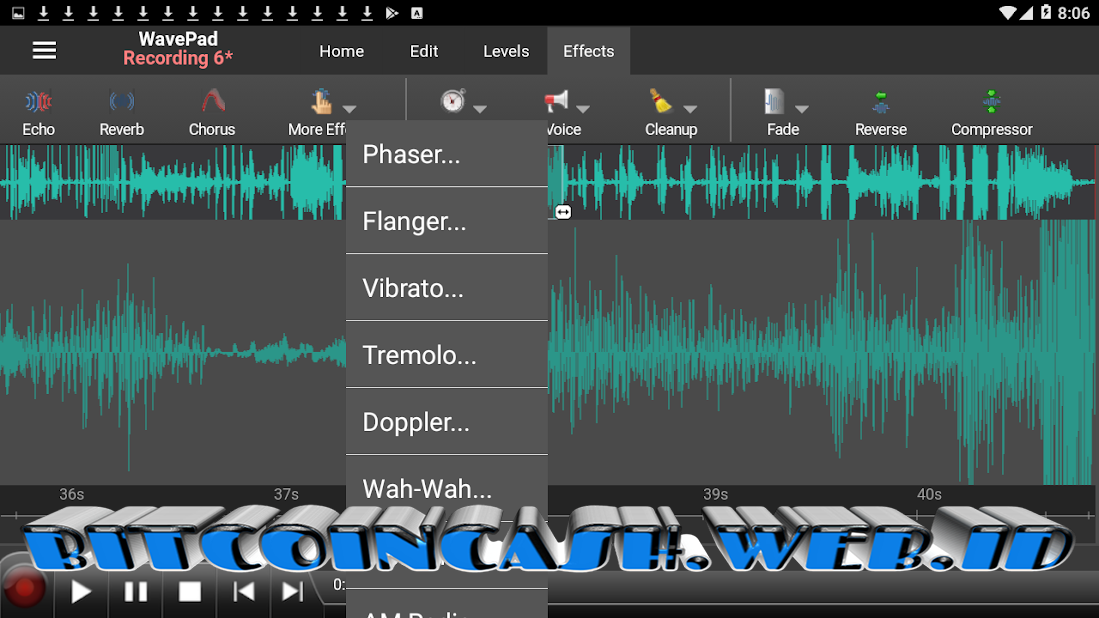Viewport: 1099px width, 618px height.
Task: Choose Doppler... from the effects menu
Action: point(446,422)
